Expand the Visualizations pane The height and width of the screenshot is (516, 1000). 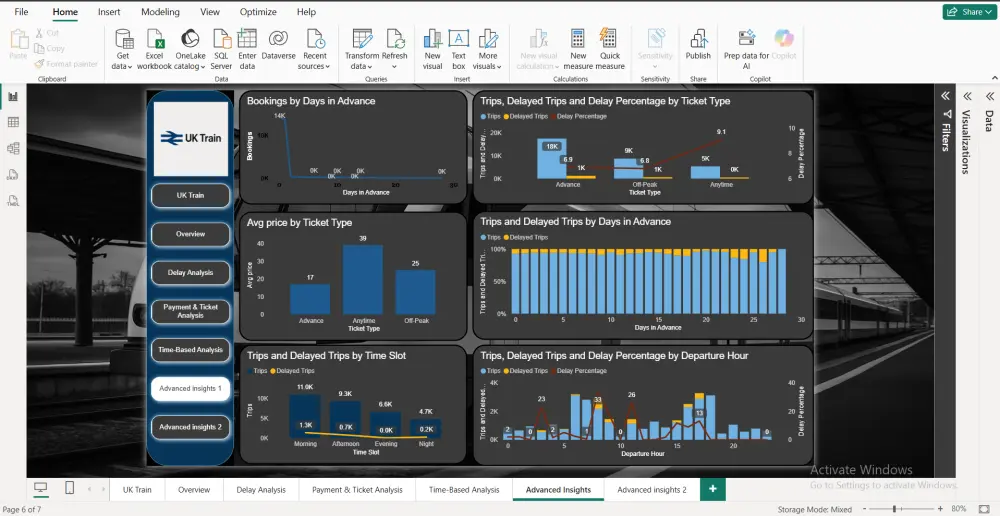[x=967, y=96]
